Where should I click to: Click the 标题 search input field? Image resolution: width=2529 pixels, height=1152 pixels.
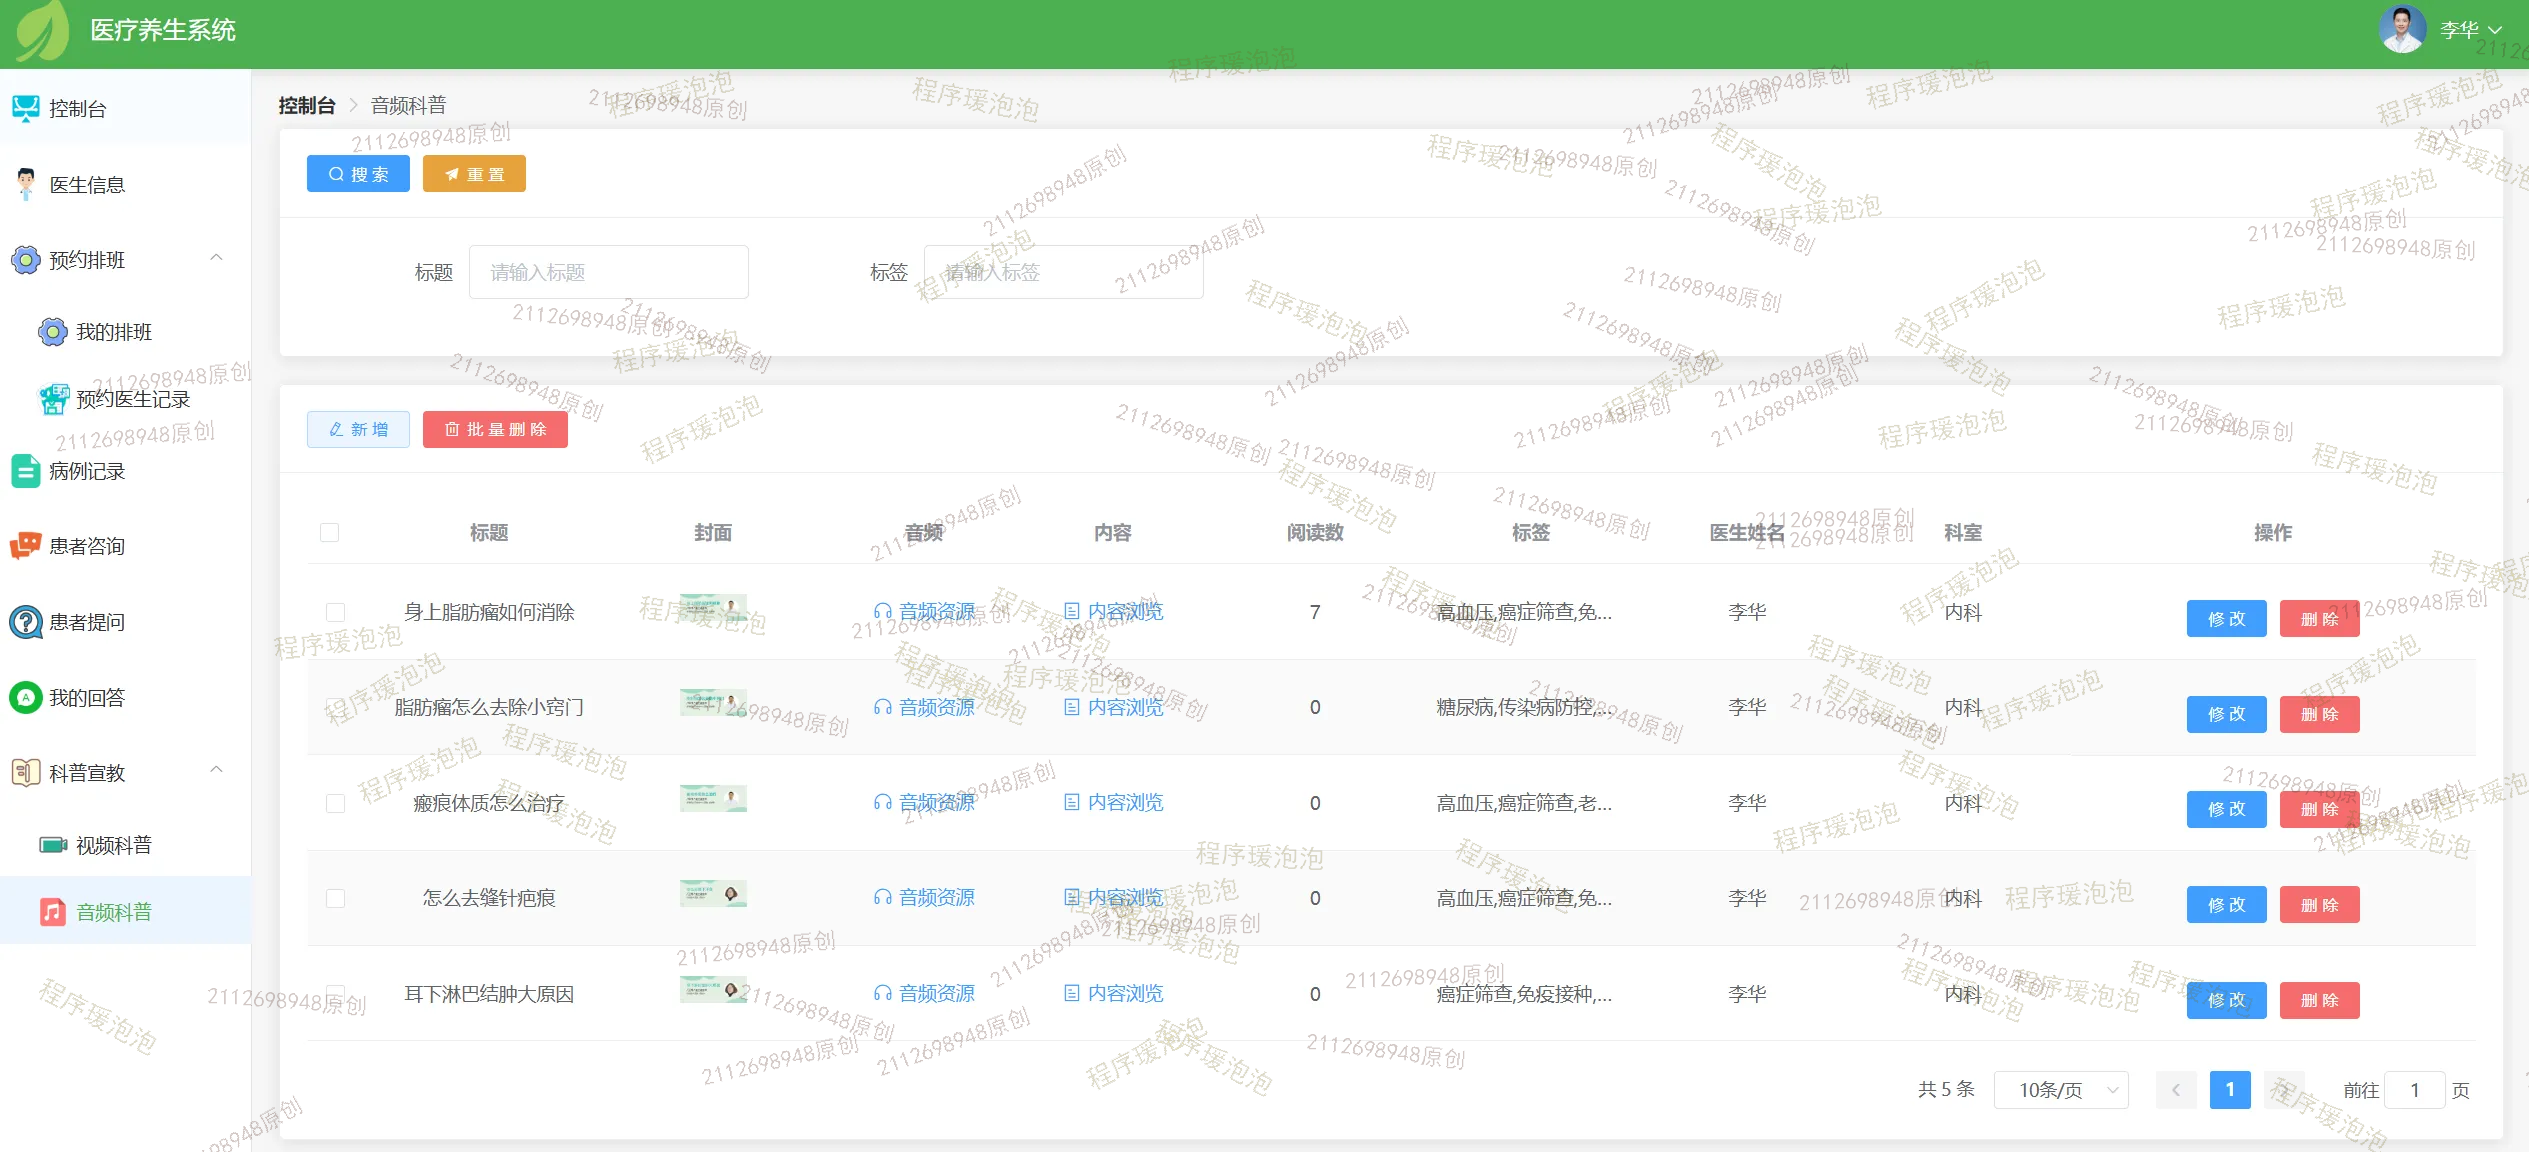click(x=608, y=272)
